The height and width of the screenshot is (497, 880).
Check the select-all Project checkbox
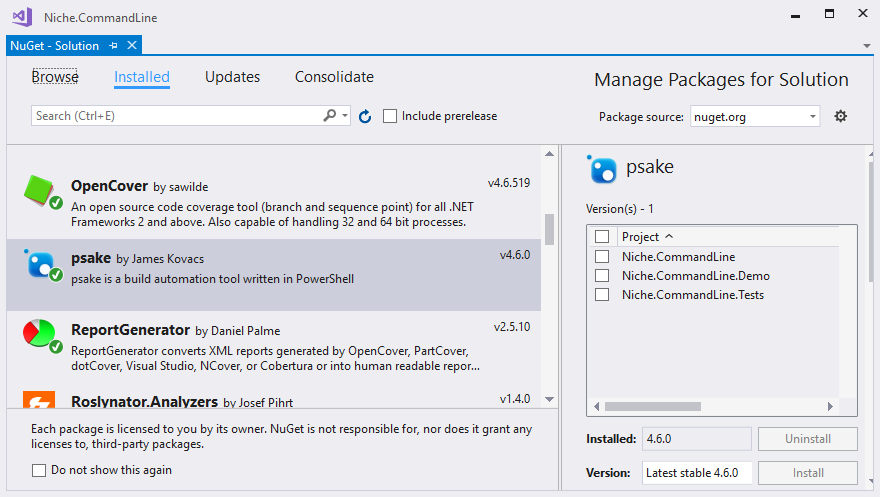click(602, 237)
